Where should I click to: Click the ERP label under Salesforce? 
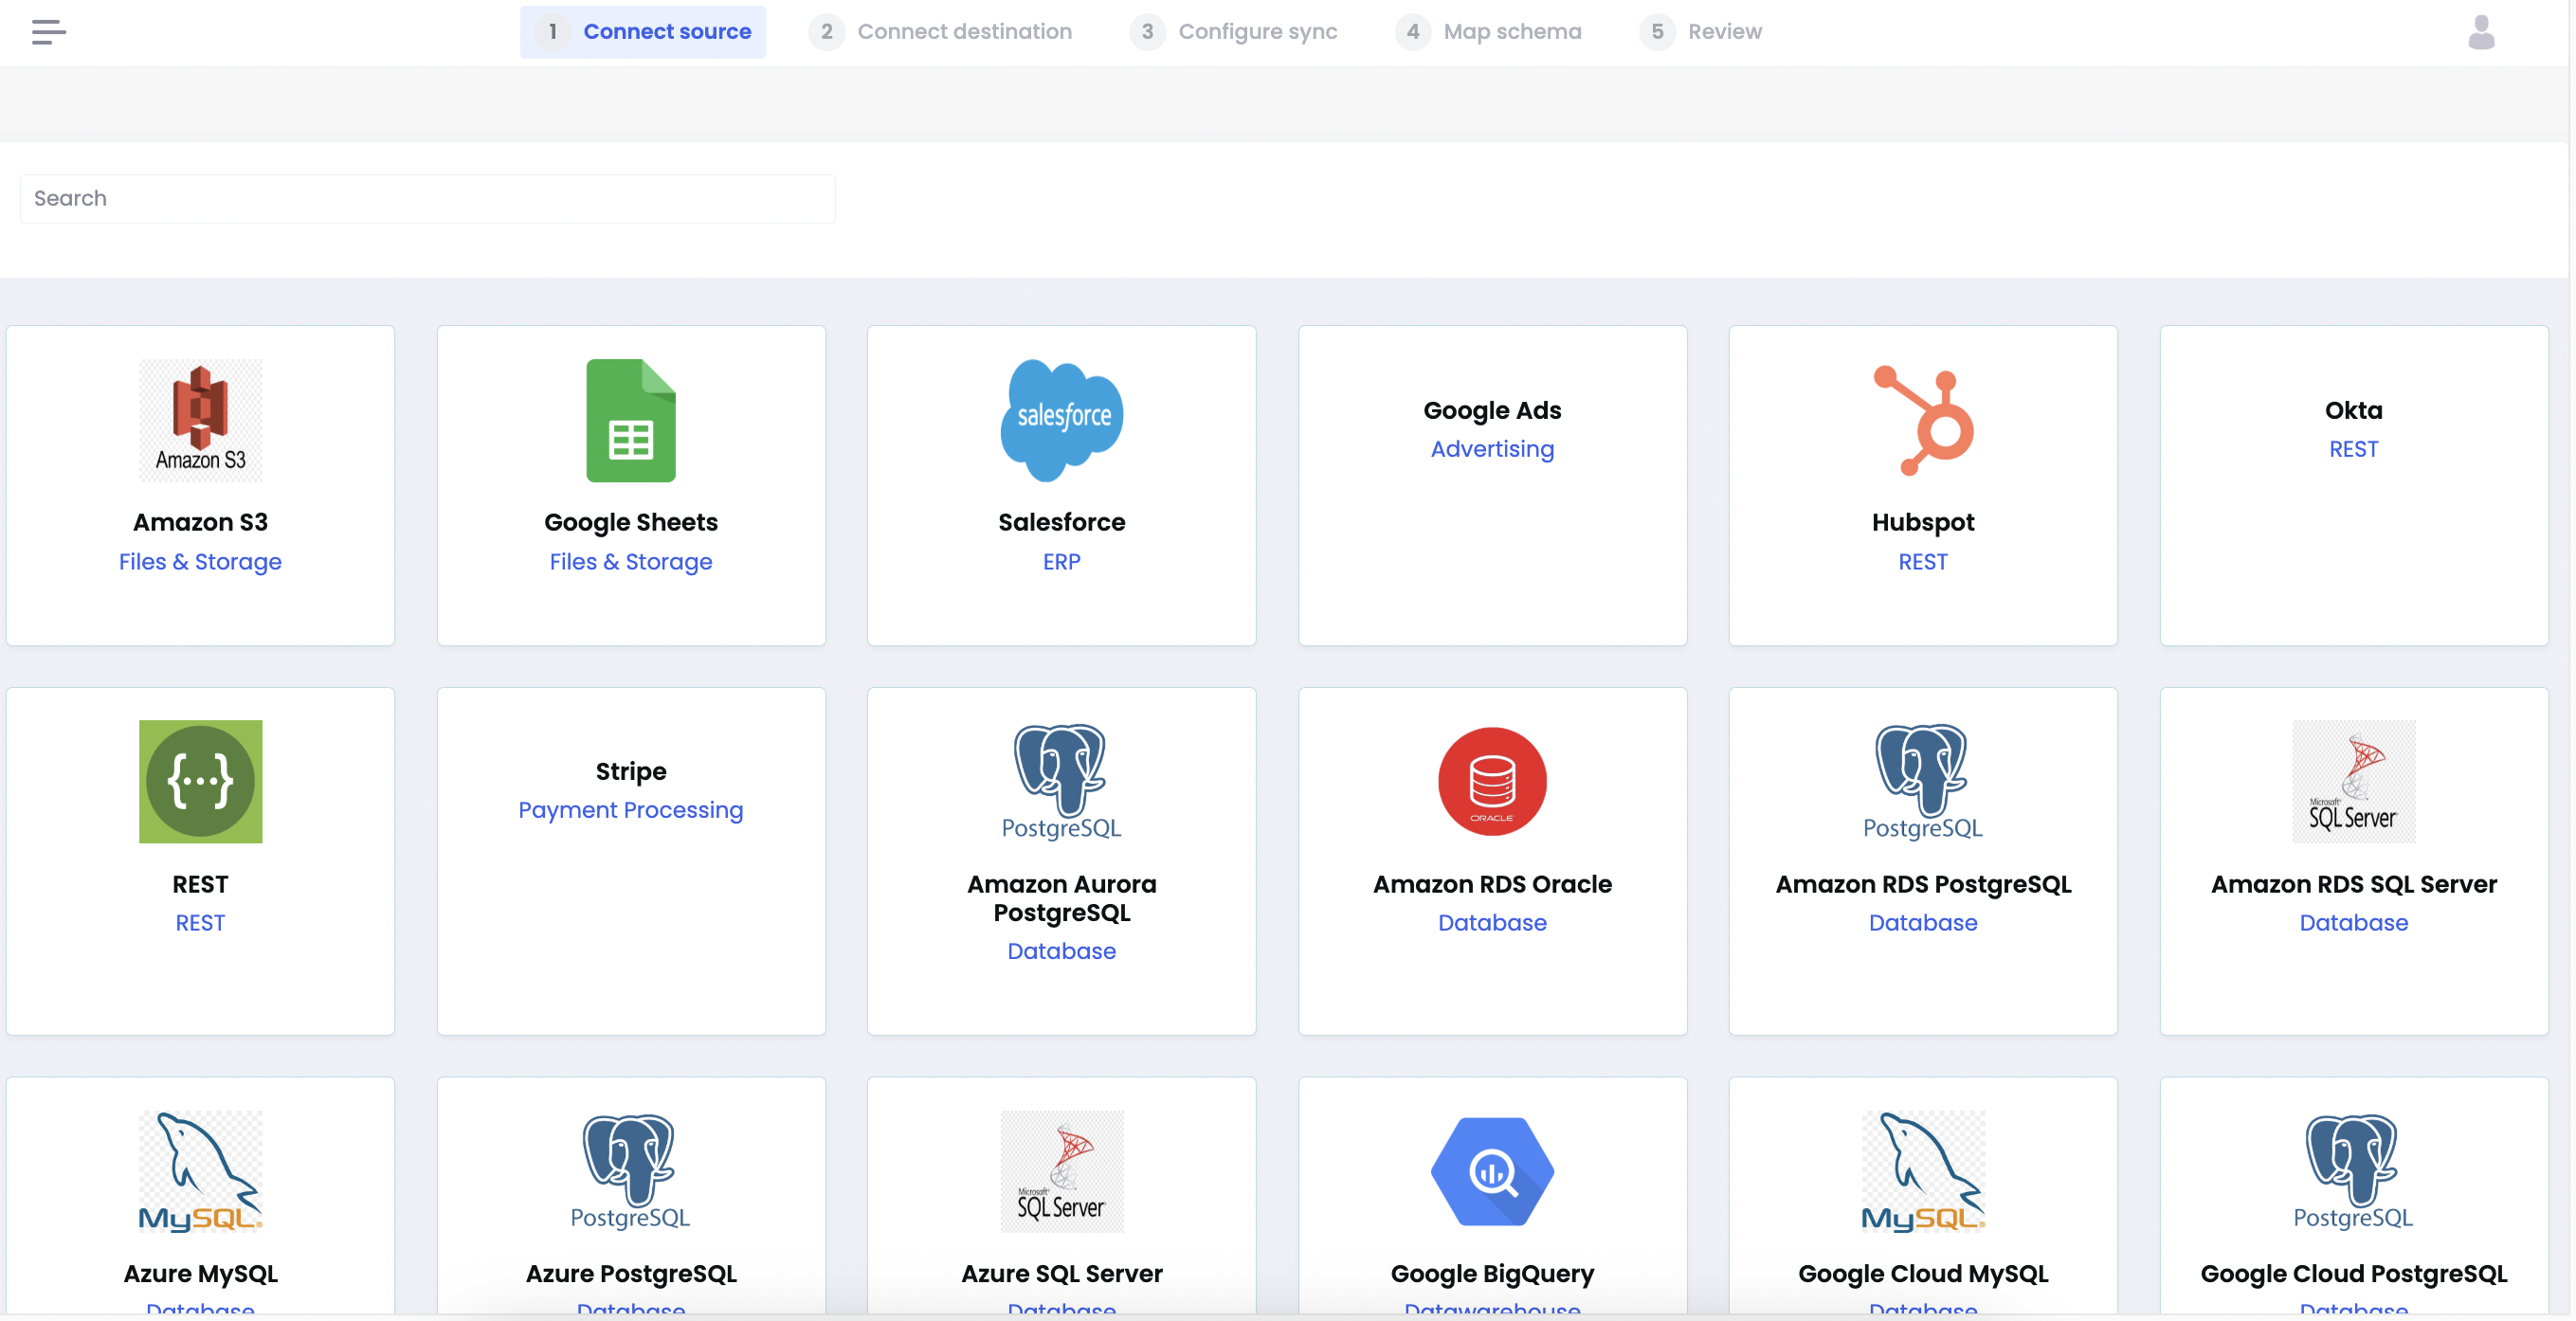pos(1062,561)
